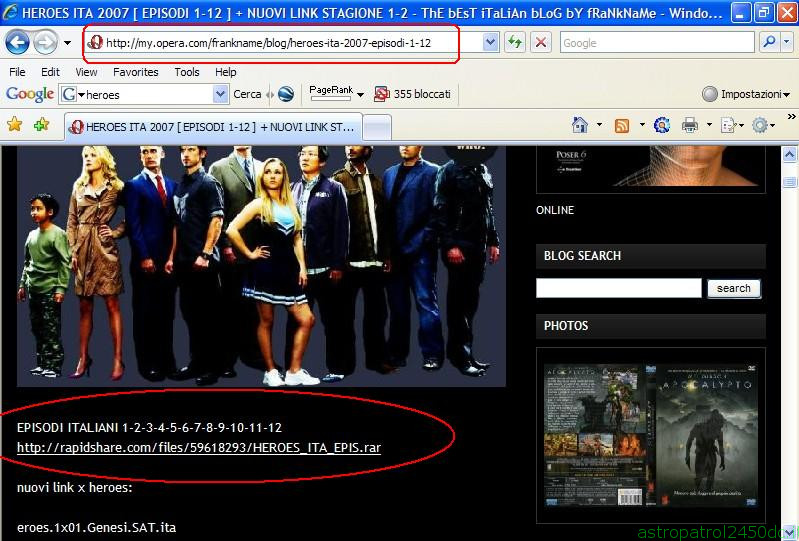Image resolution: width=799 pixels, height=541 pixels.
Task: Click the Google Toolbar logo
Action: [x=30, y=94]
